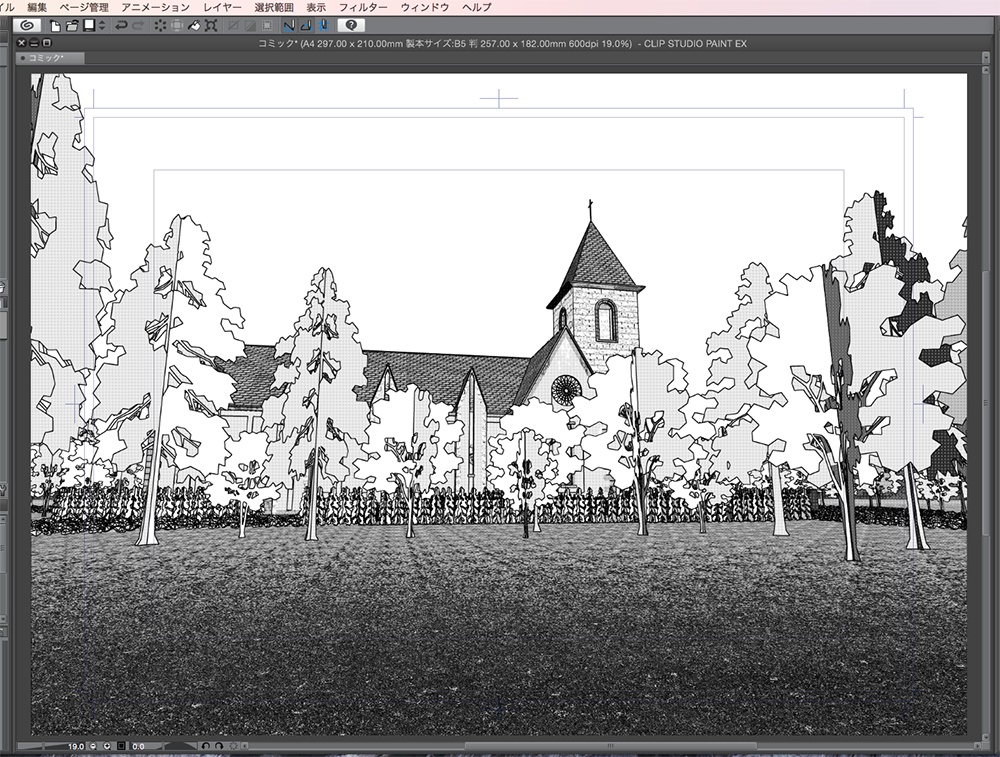The image size is (1000, 757).
Task: Open the ヘルプ menu
Action: click(476, 7)
